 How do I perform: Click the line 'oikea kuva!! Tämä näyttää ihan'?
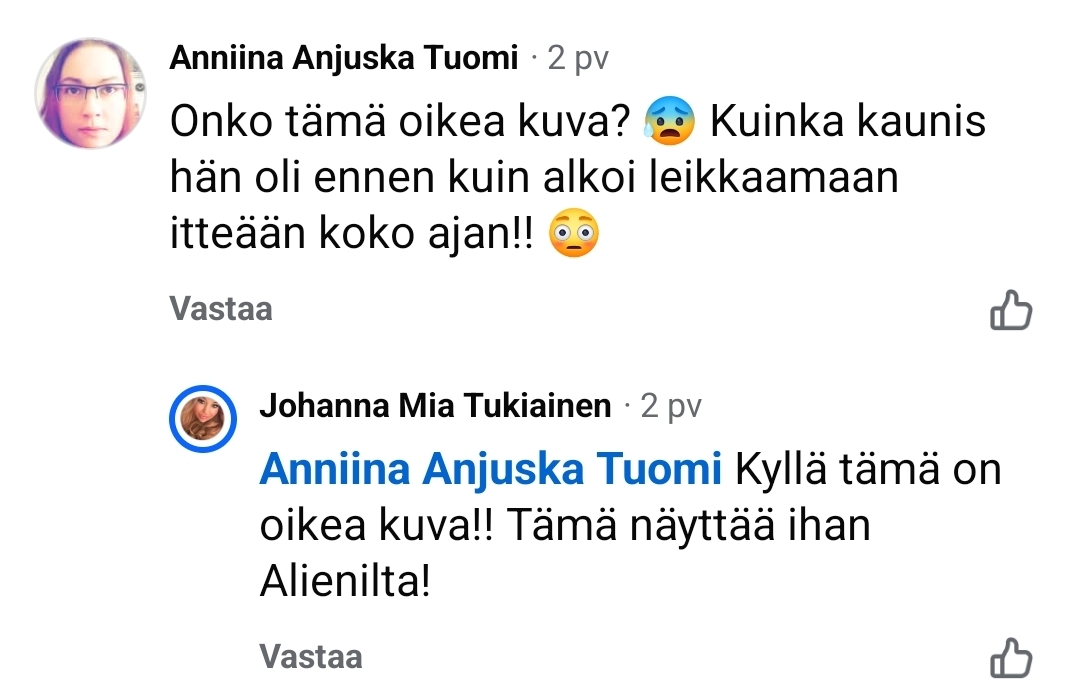pyautogui.click(x=564, y=525)
